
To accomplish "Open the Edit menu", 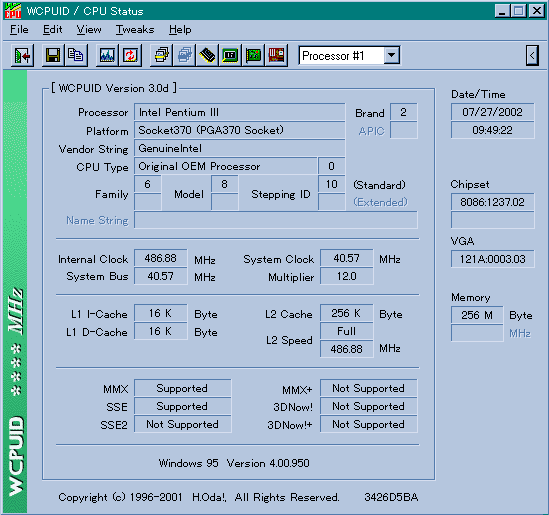I will click(53, 30).
